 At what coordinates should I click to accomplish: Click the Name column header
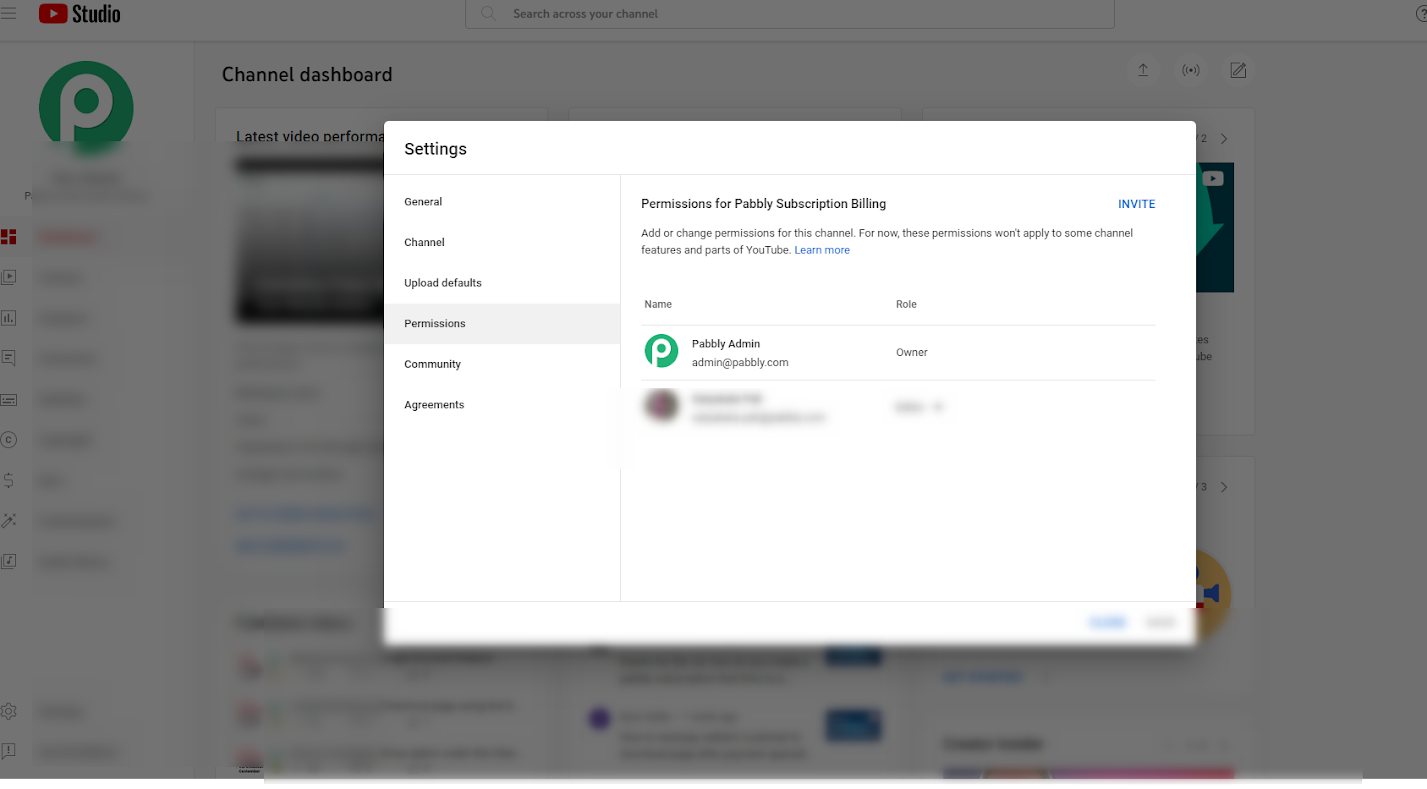coord(658,304)
